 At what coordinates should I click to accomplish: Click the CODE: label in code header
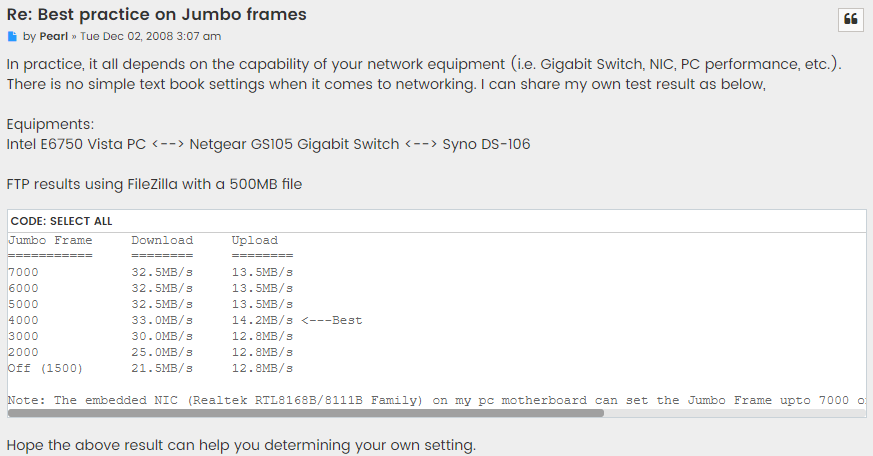29,221
